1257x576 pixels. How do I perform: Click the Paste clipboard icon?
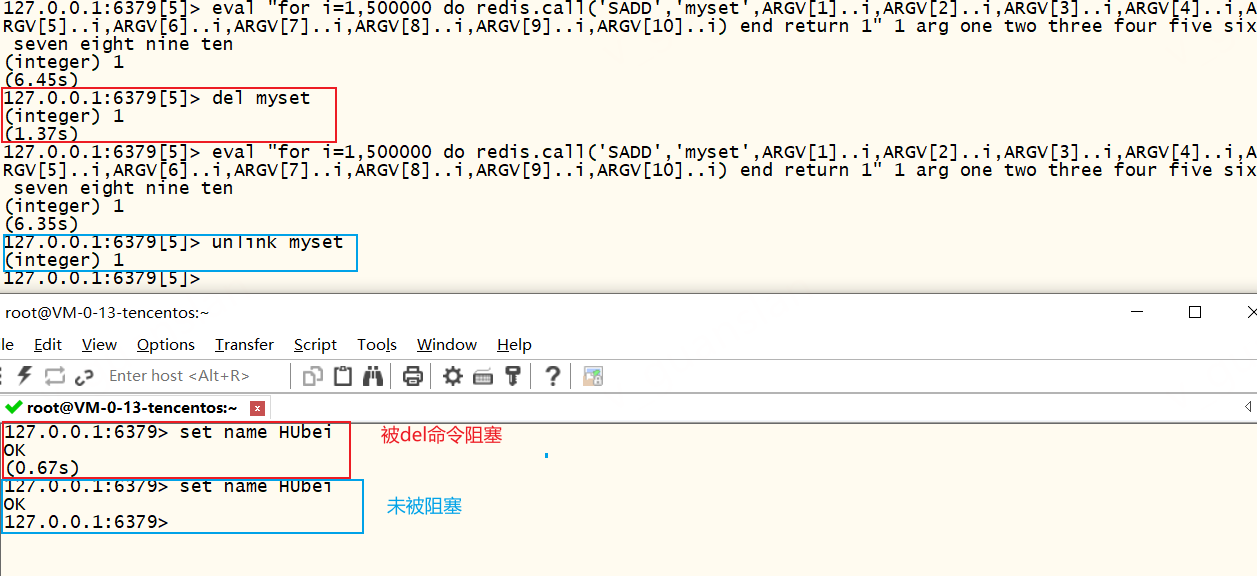pyautogui.click(x=343, y=376)
